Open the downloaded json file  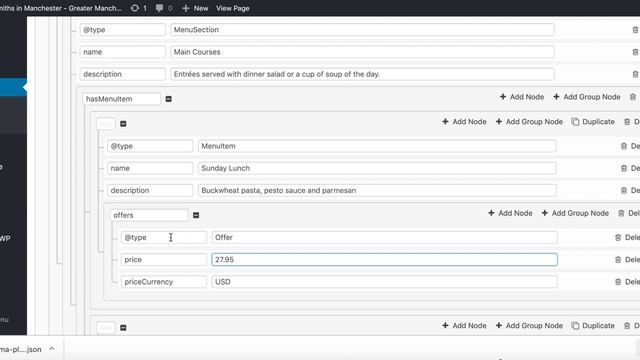[20, 349]
